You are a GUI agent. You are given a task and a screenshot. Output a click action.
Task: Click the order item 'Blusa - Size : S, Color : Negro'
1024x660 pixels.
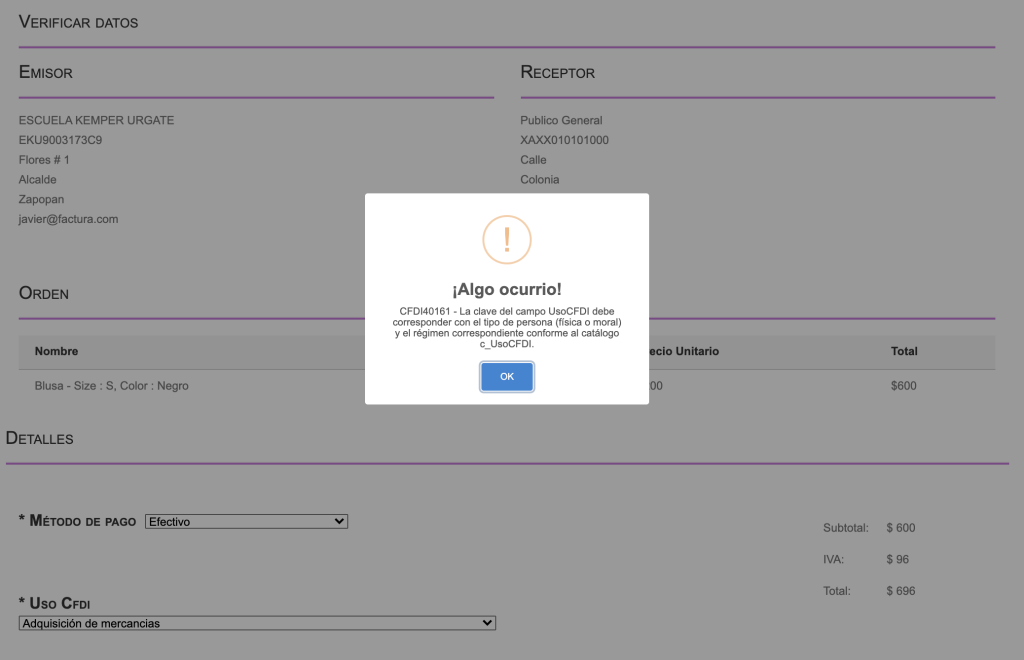click(112, 386)
